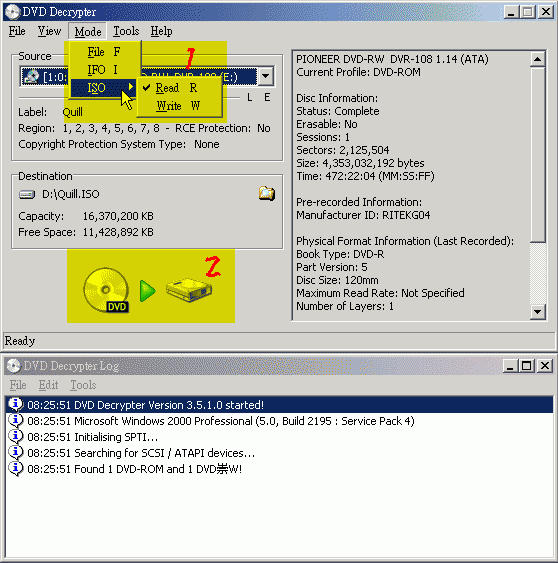Viewport: 558px width, 563px height.
Task: Click scroll down arrow in disc info panel
Action: pyautogui.click(x=538, y=311)
